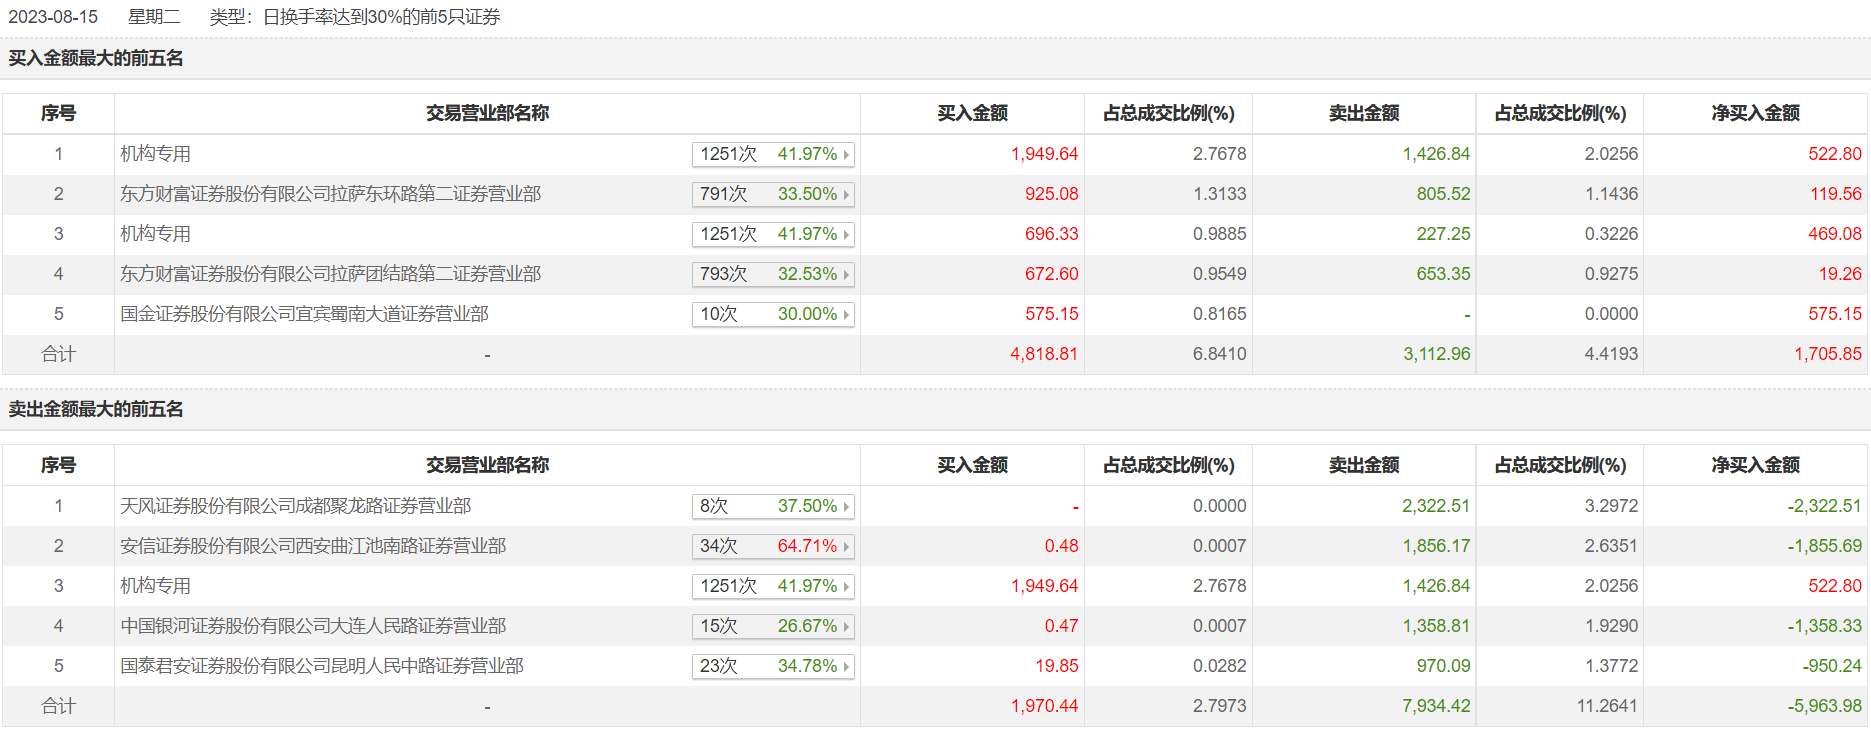Click 卖出金额 header in the buy table
Viewport: 1871px width, 730px height.
pyautogui.click(x=1364, y=113)
